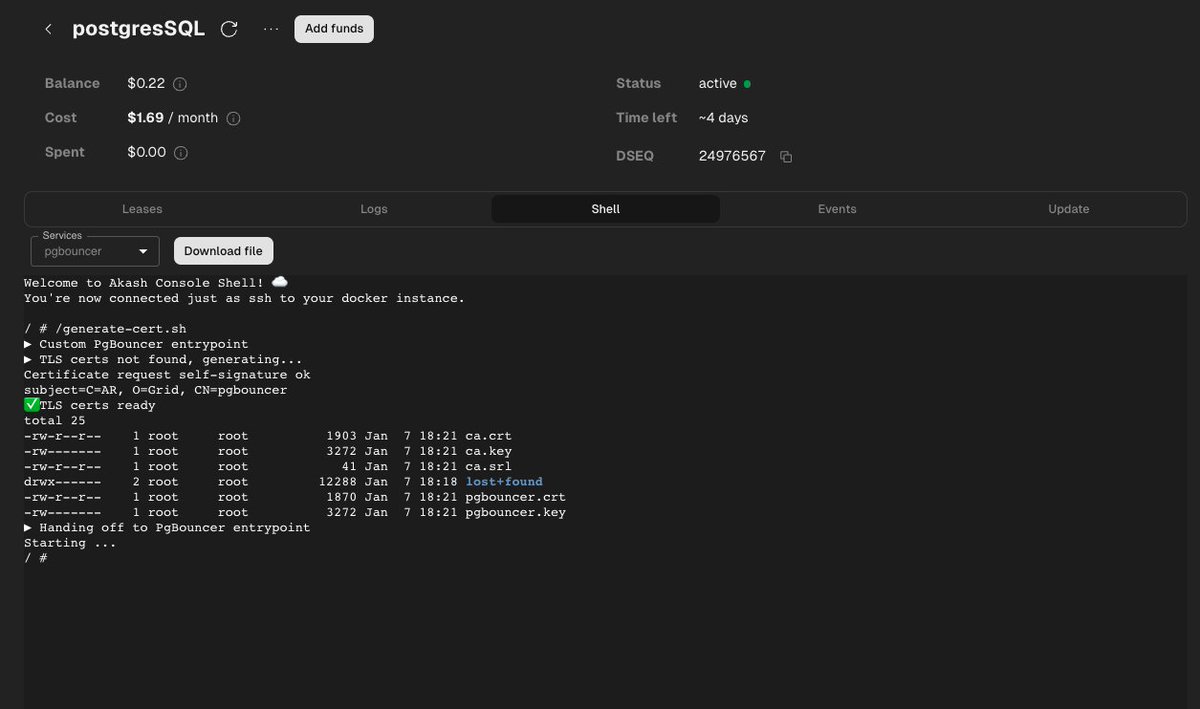1200x709 pixels.
Task: Select the Shell tab
Action: coord(605,209)
